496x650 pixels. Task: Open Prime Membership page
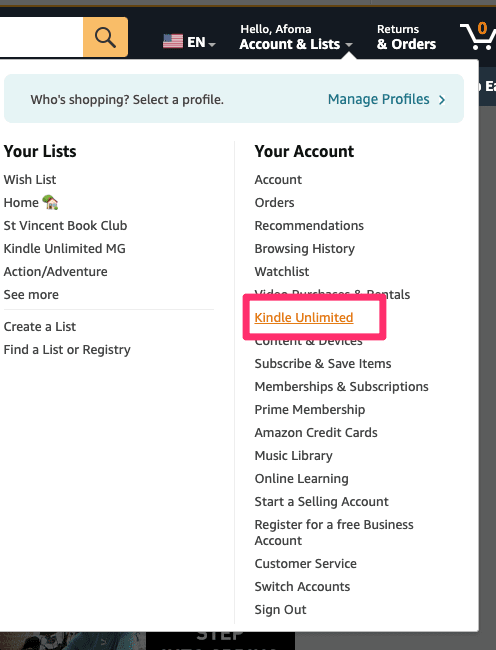(310, 410)
